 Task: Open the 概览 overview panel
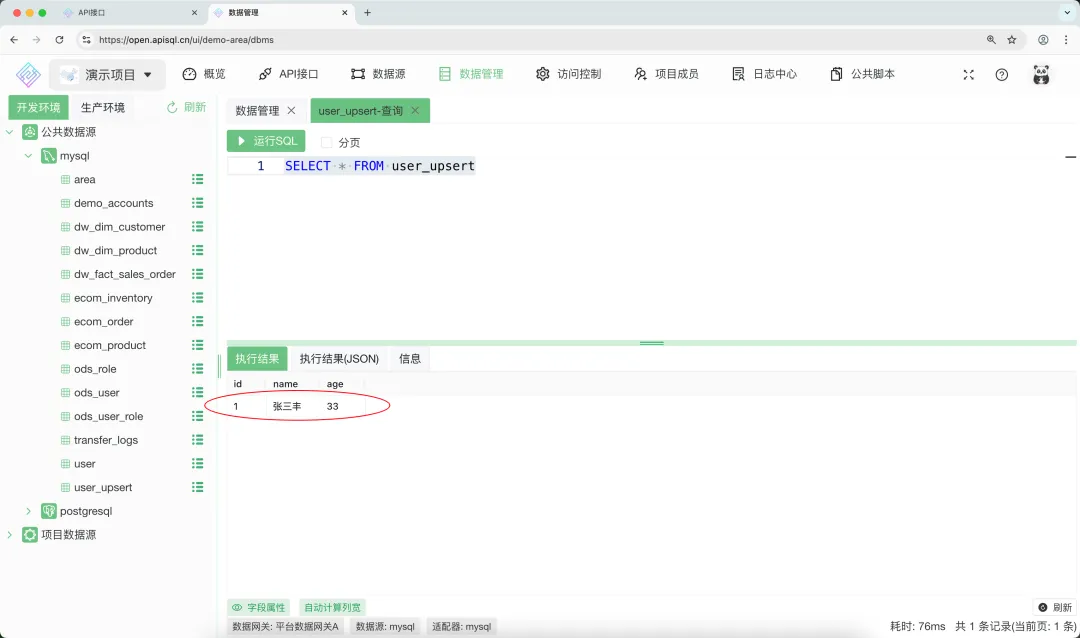[203, 73]
